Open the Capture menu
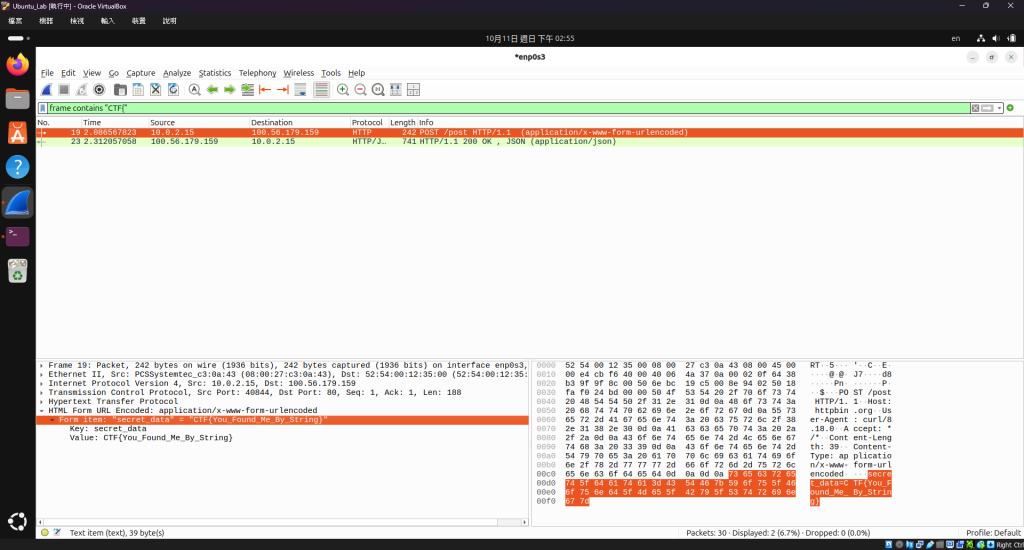 point(140,73)
